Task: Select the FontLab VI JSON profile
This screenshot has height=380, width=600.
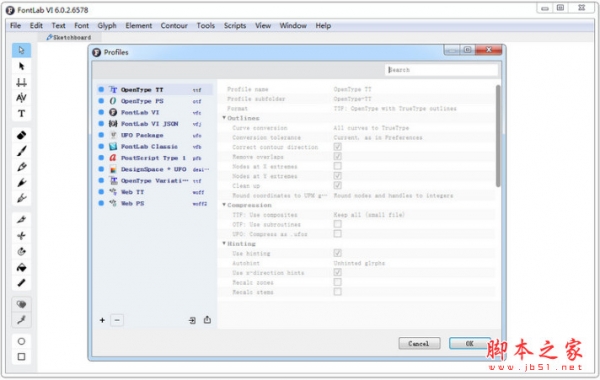Action: click(x=155, y=124)
